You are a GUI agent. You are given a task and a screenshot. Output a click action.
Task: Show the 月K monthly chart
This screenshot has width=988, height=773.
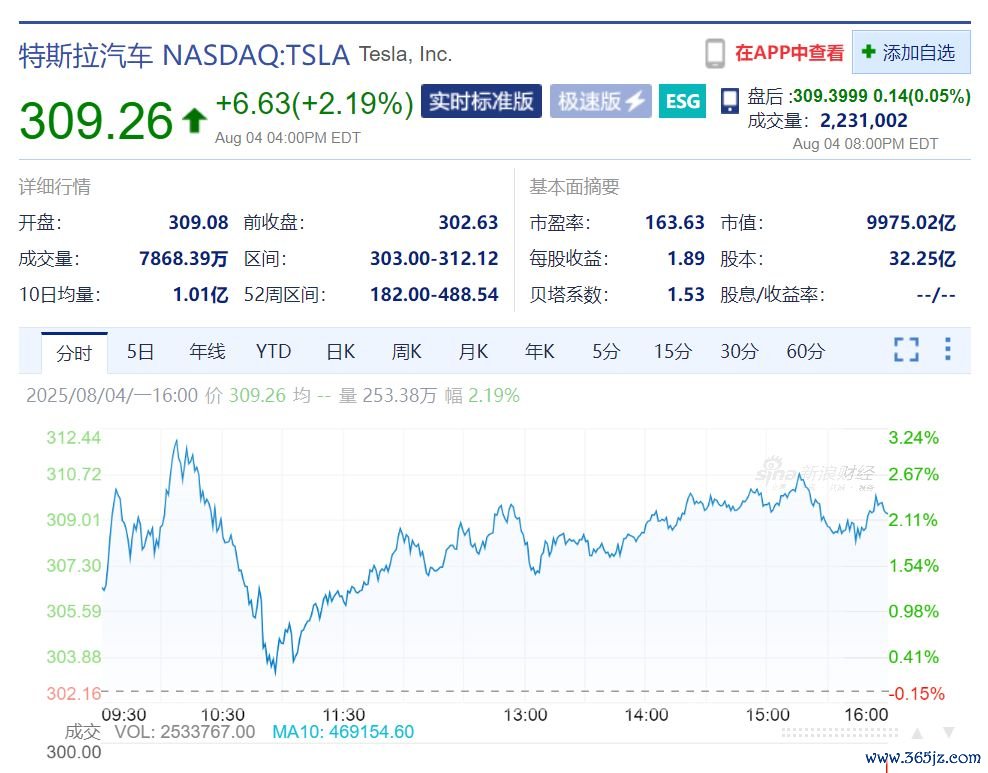click(473, 351)
